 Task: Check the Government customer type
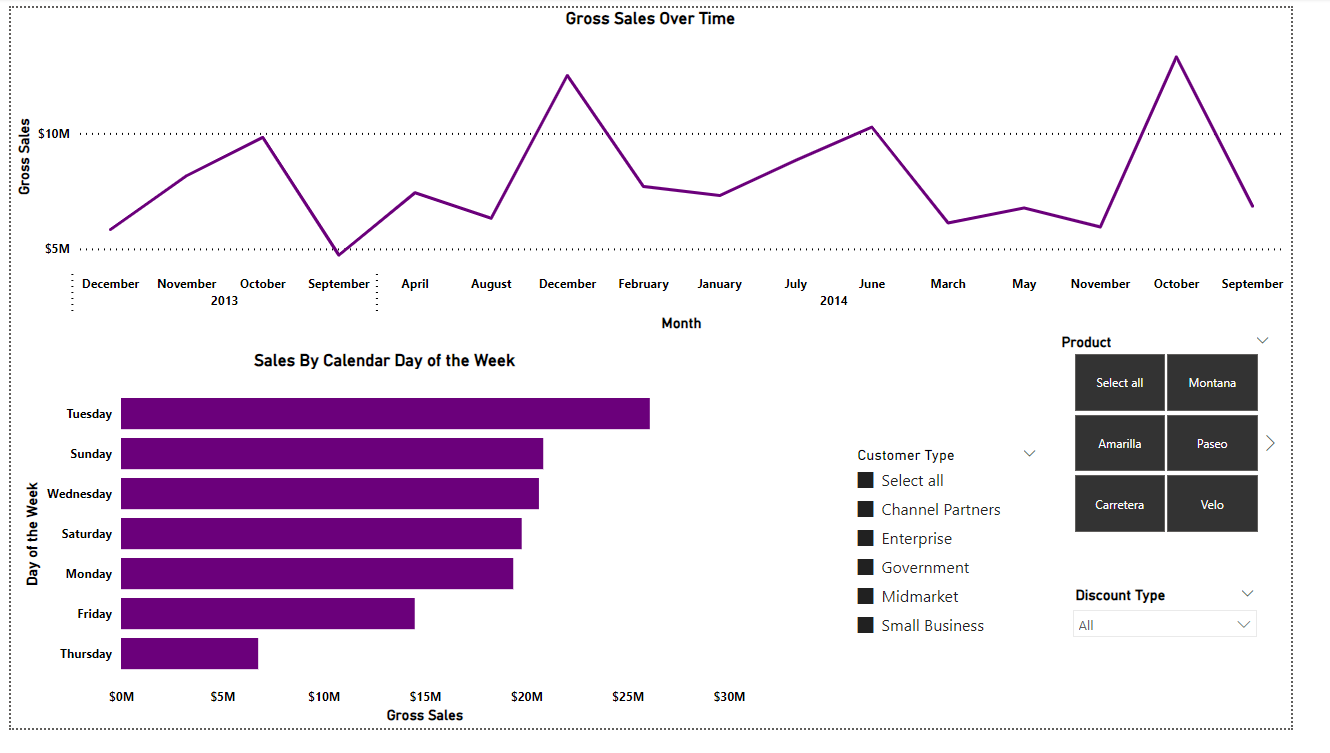coord(864,567)
